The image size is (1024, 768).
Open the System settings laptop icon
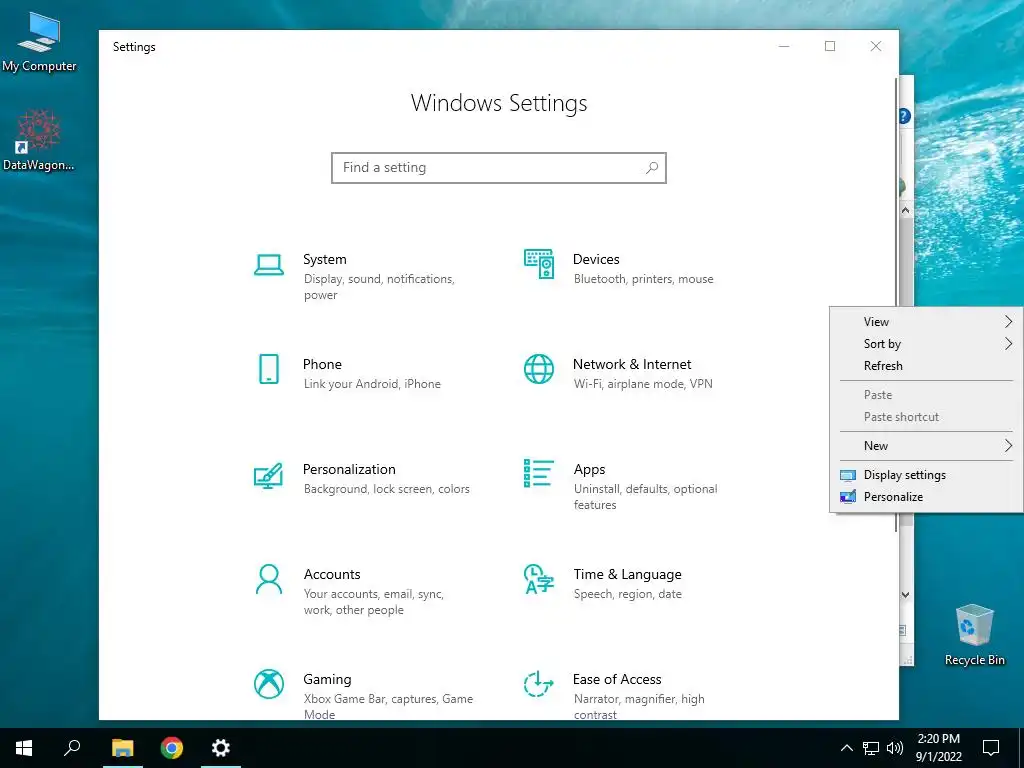(x=268, y=265)
